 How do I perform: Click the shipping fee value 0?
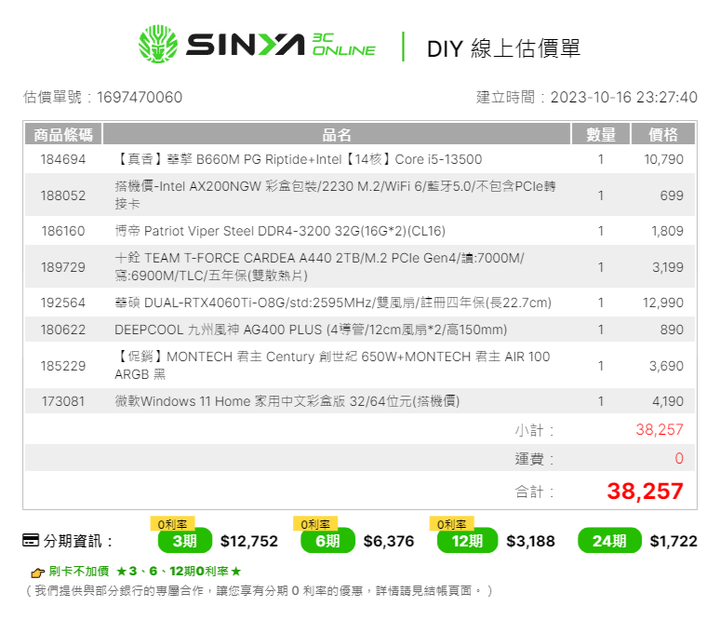679,458
